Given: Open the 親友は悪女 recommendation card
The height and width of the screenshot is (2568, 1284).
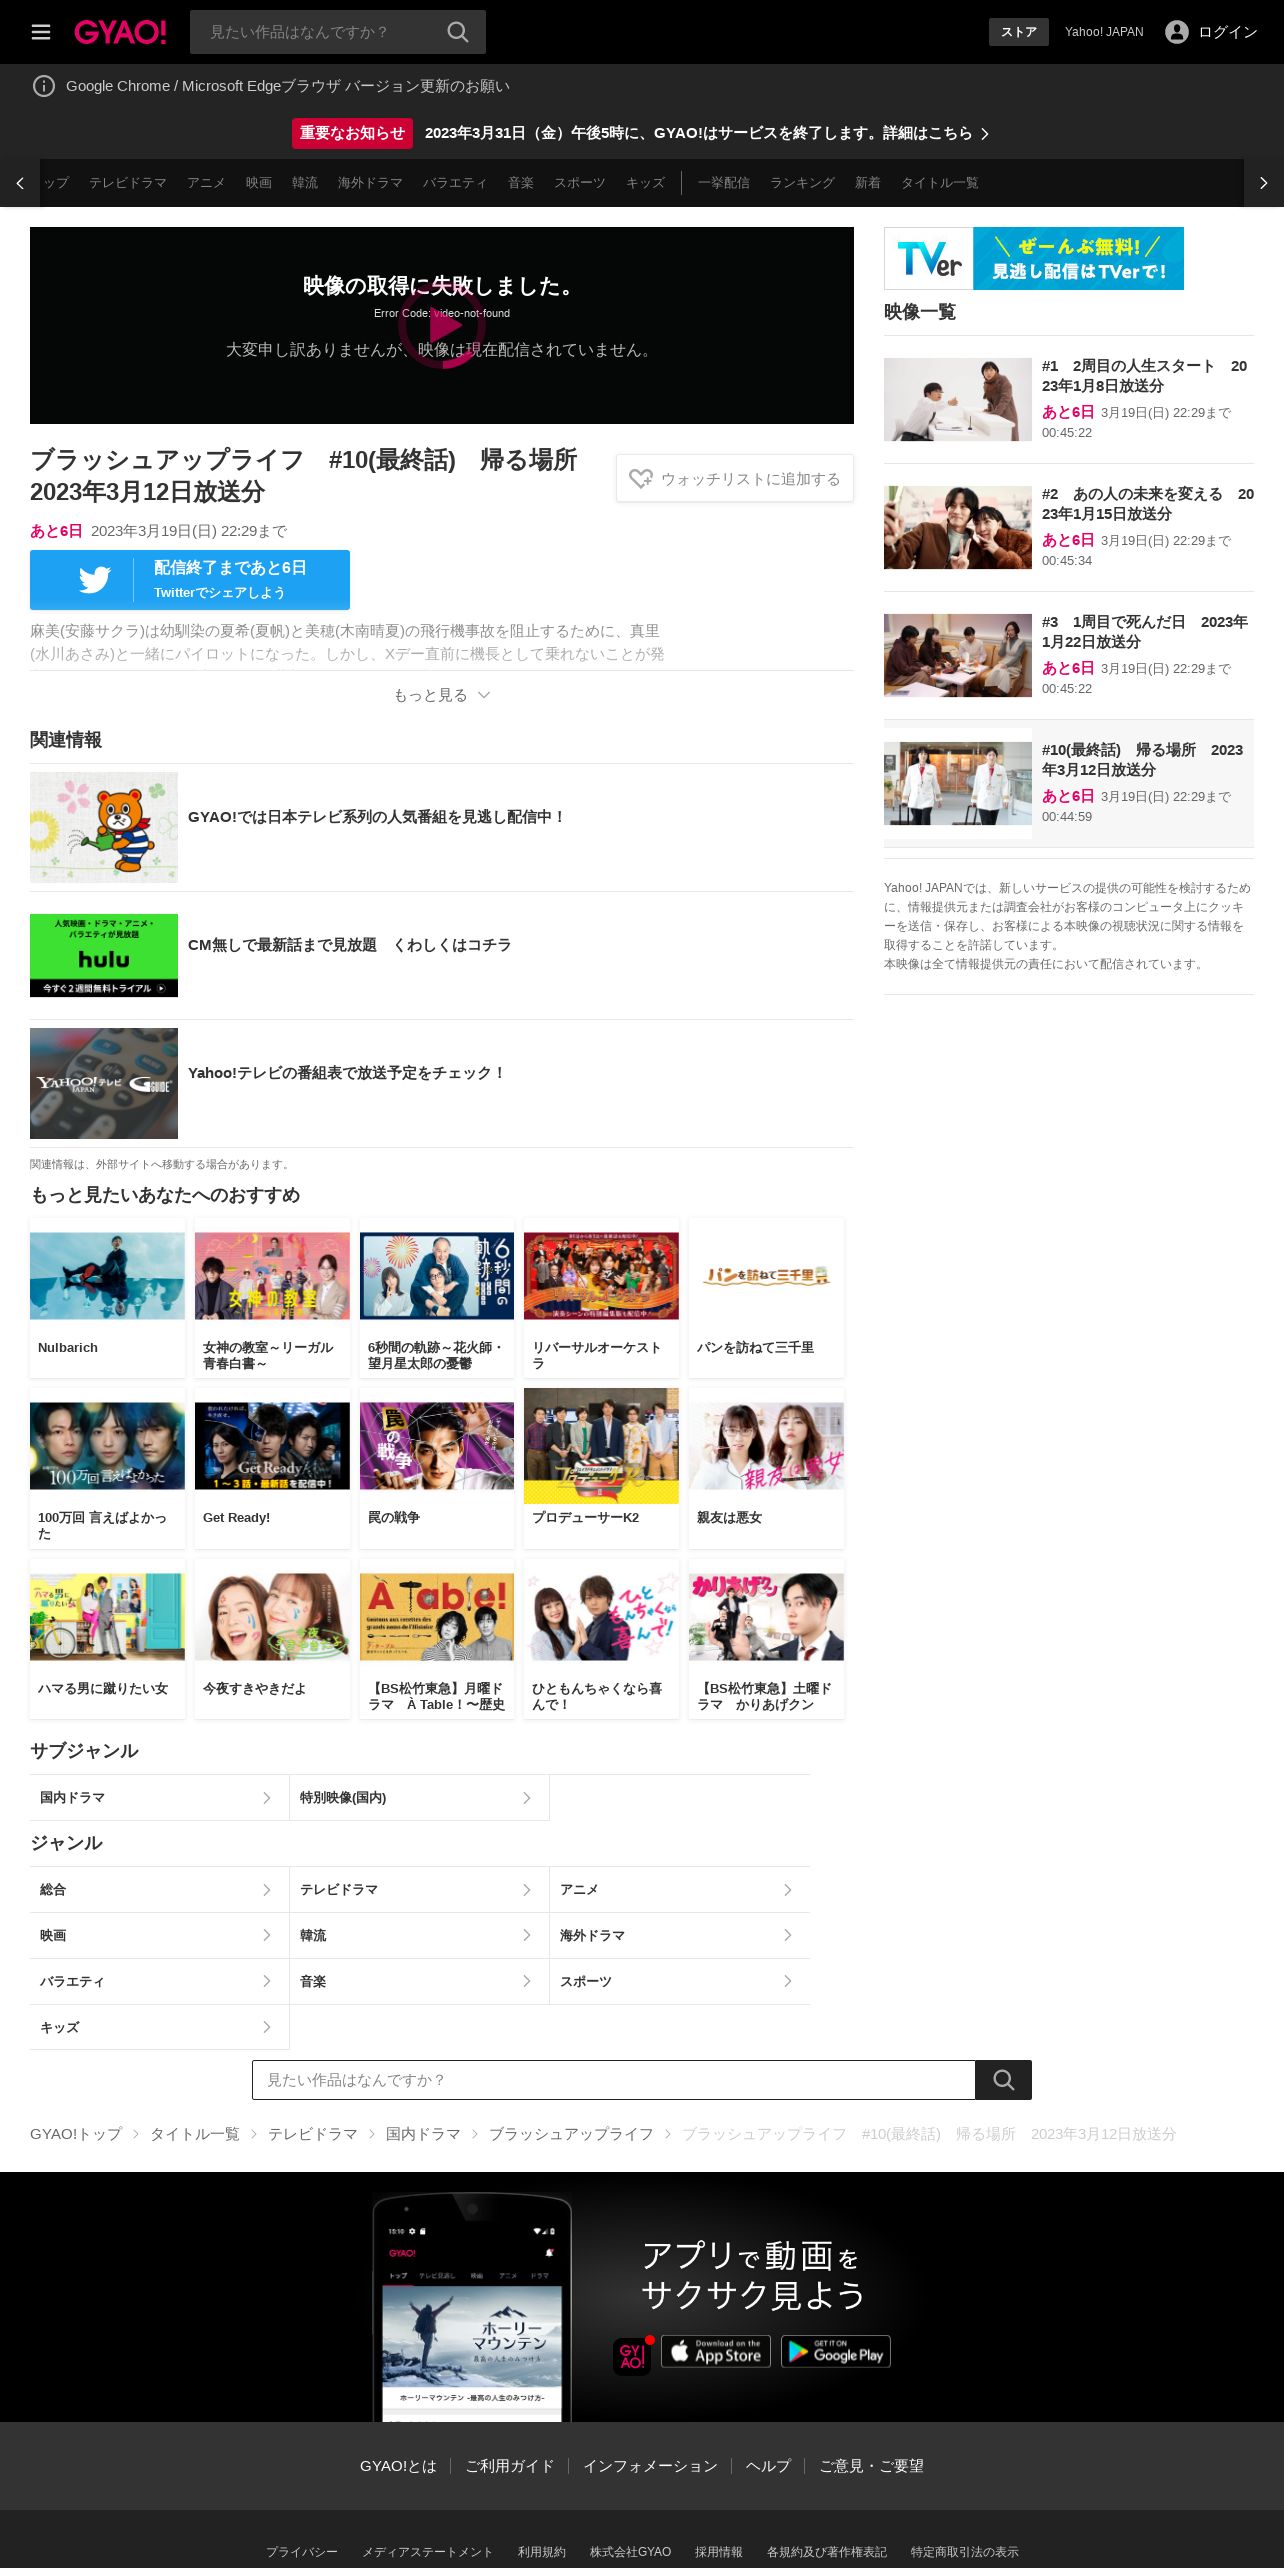Looking at the screenshot, I should tap(766, 1468).
